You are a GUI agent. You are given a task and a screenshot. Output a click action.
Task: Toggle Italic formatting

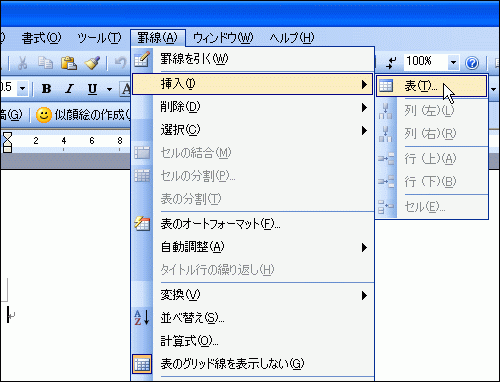(x=69, y=89)
